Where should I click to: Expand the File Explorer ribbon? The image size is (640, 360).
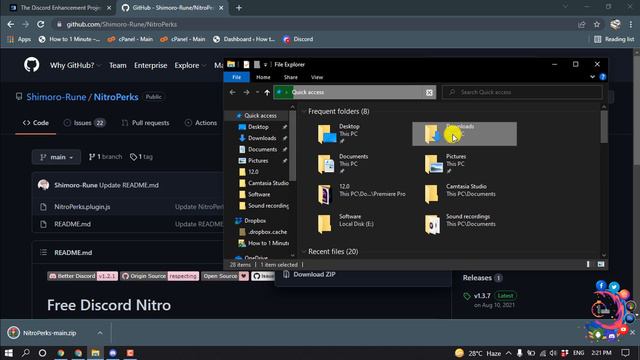[592, 77]
